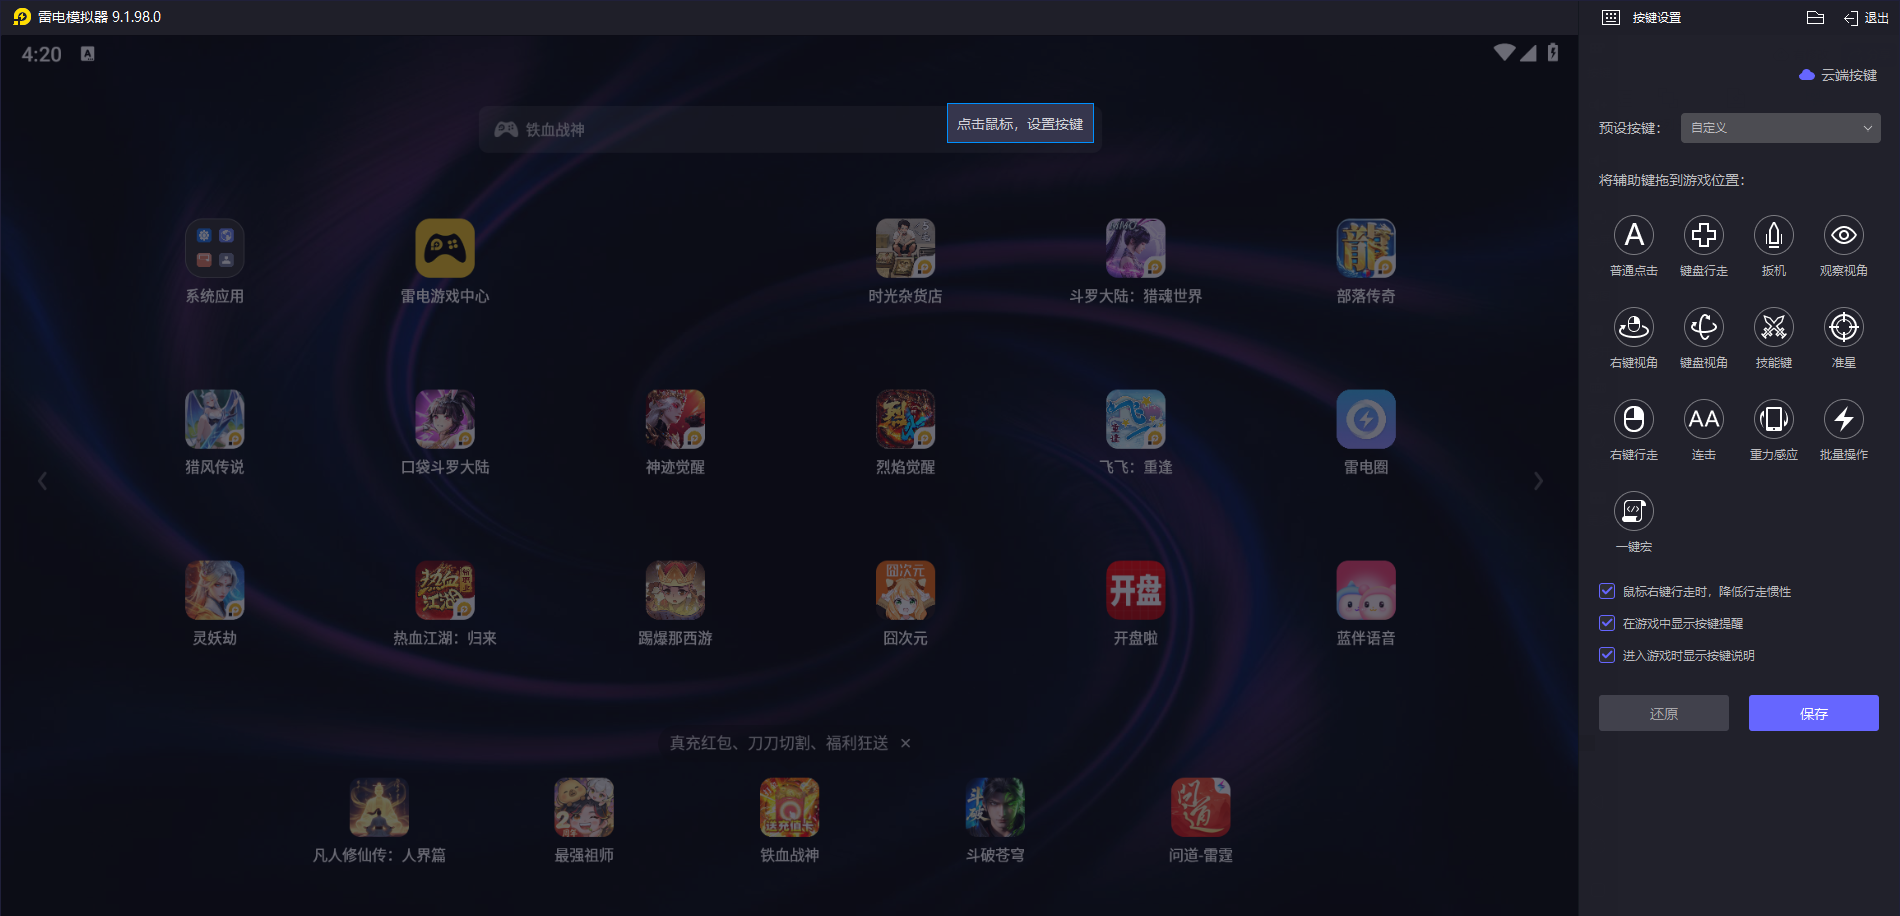This screenshot has height=916, width=1900.
Task: Launch 时光杂货店 game
Action: click(905, 248)
